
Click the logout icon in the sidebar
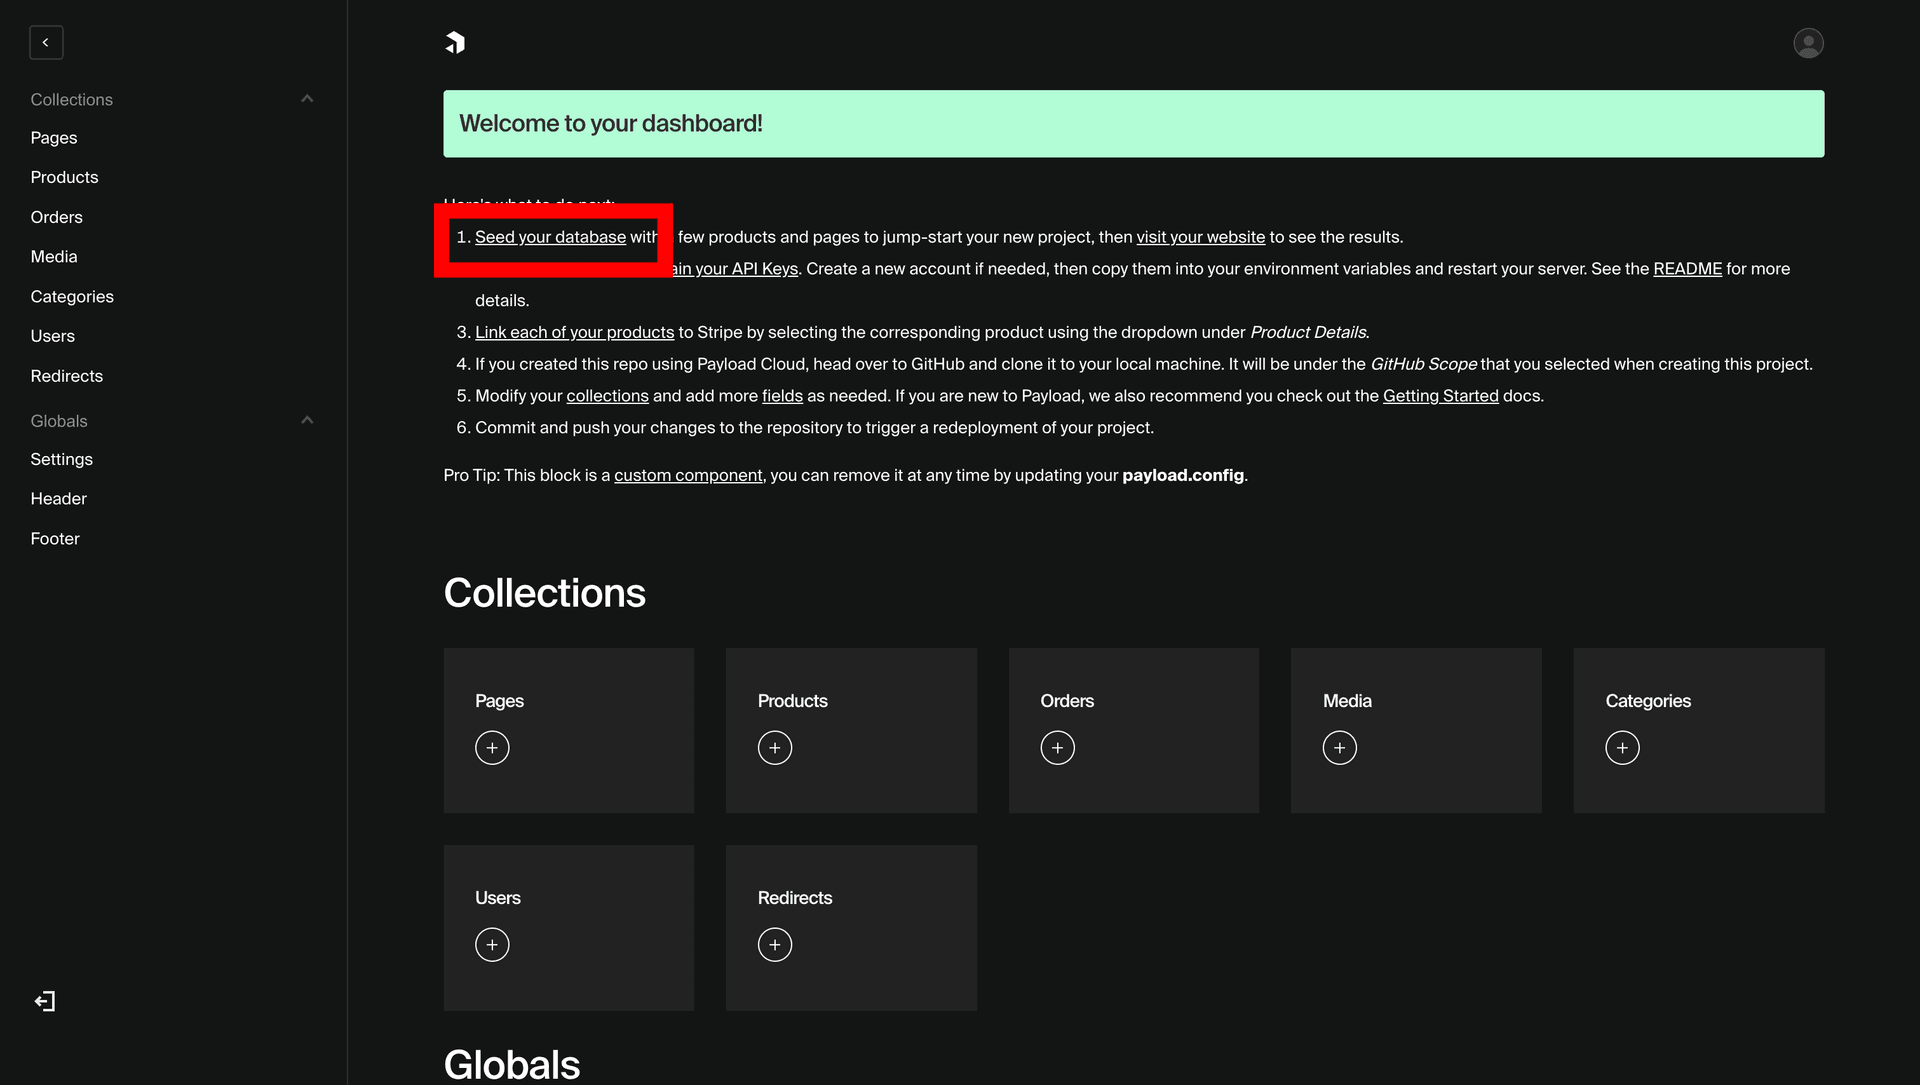coord(44,1001)
